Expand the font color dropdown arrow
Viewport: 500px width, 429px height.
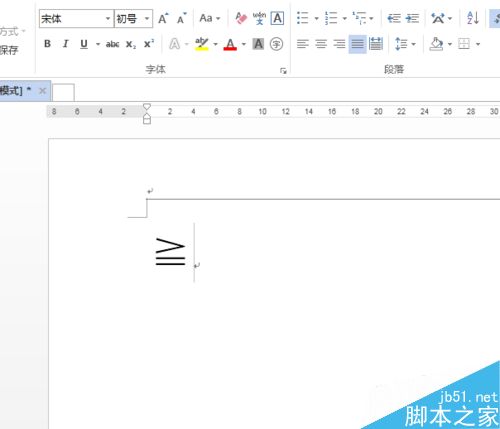[x=244, y=44]
